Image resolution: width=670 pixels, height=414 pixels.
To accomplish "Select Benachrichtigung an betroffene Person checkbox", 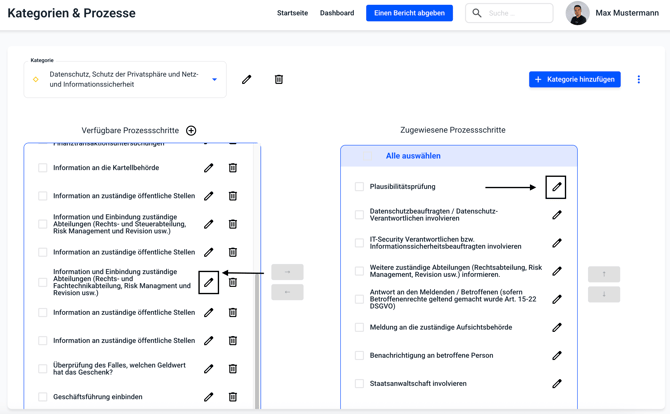I will point(360,355).
